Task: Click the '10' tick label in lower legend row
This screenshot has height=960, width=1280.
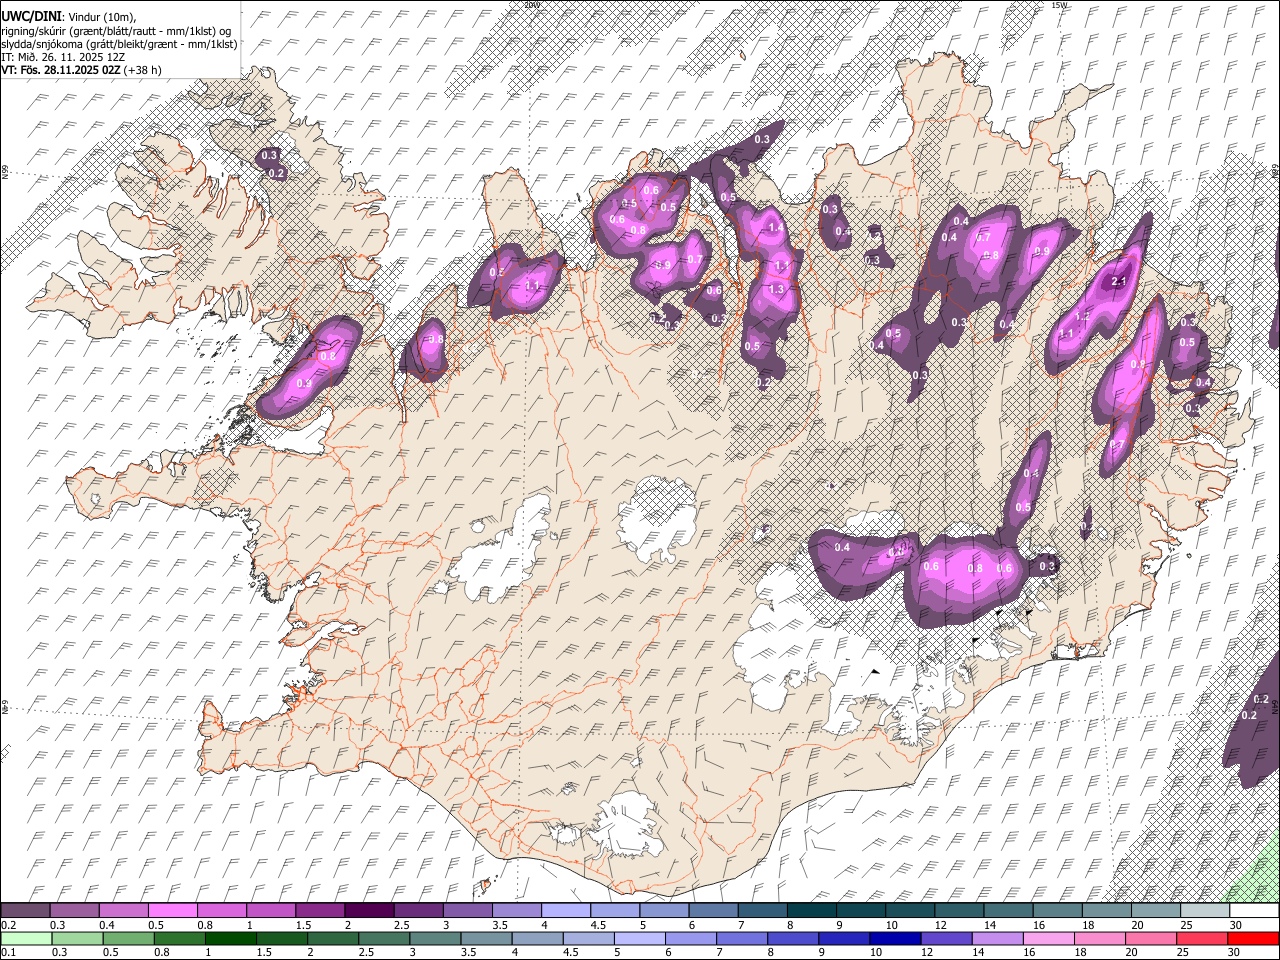Action: (876, 953)
